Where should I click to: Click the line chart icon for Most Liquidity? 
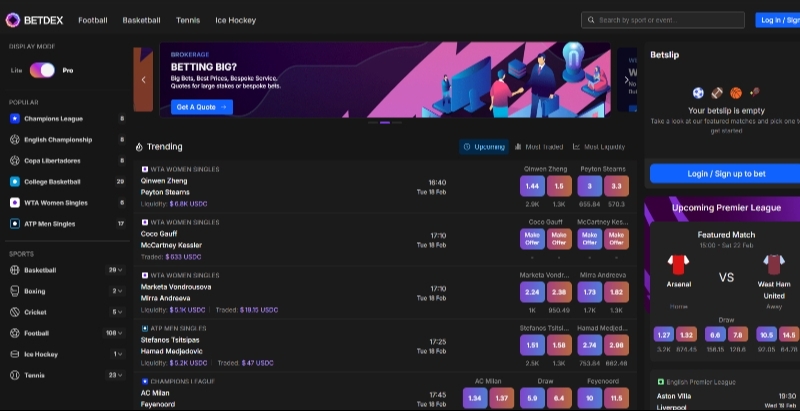click(577, 147)
